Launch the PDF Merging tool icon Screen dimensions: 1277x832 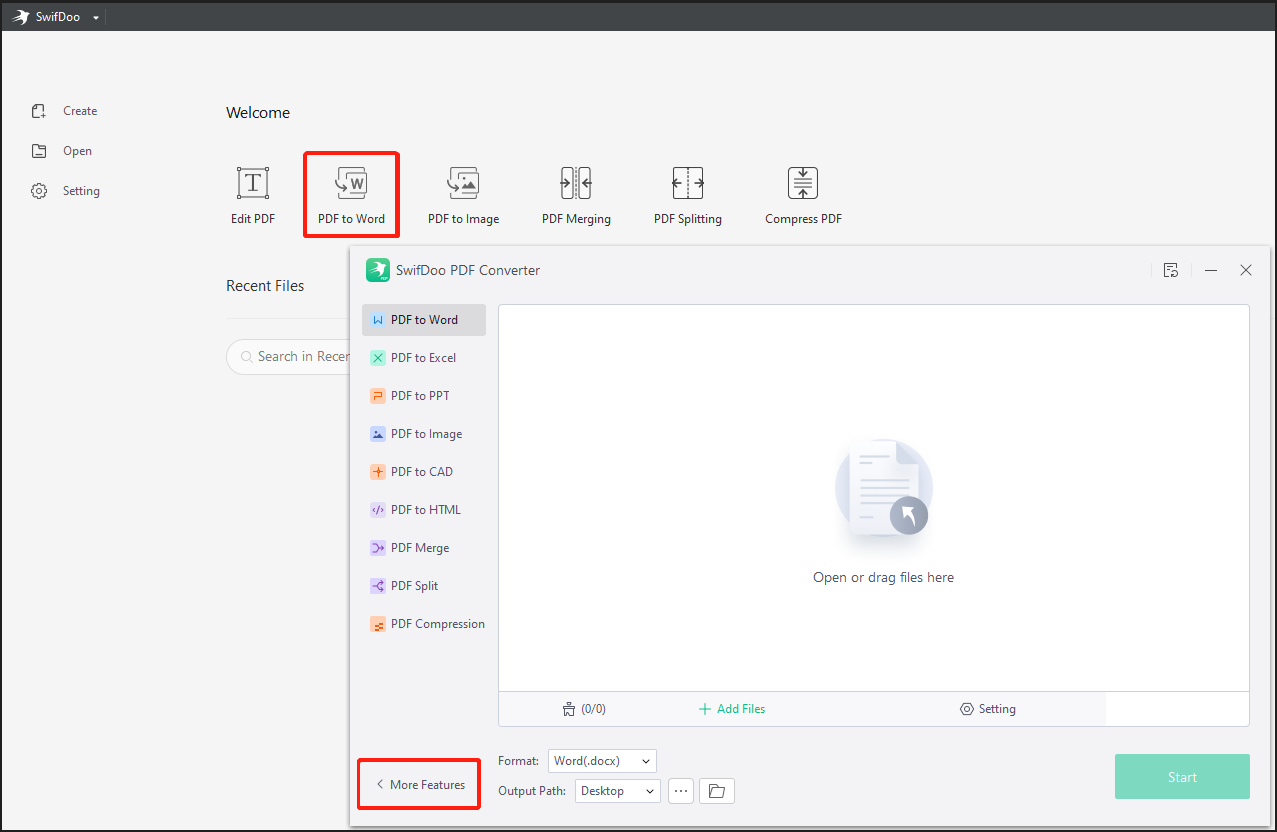click(x=576, y=183)
